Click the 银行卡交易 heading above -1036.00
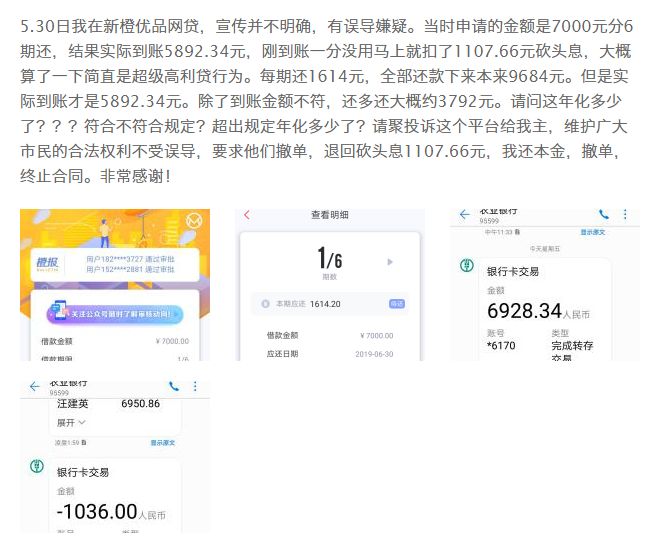 [x=83, y=472]
